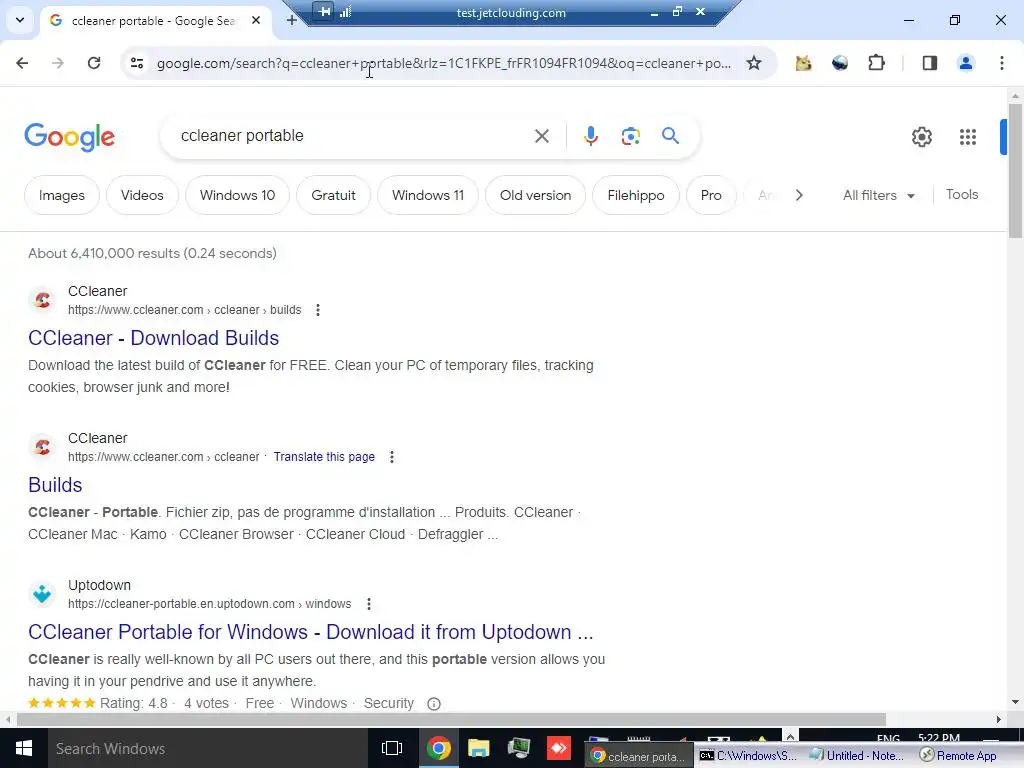Open the Builds search result

tap(55, 485)
